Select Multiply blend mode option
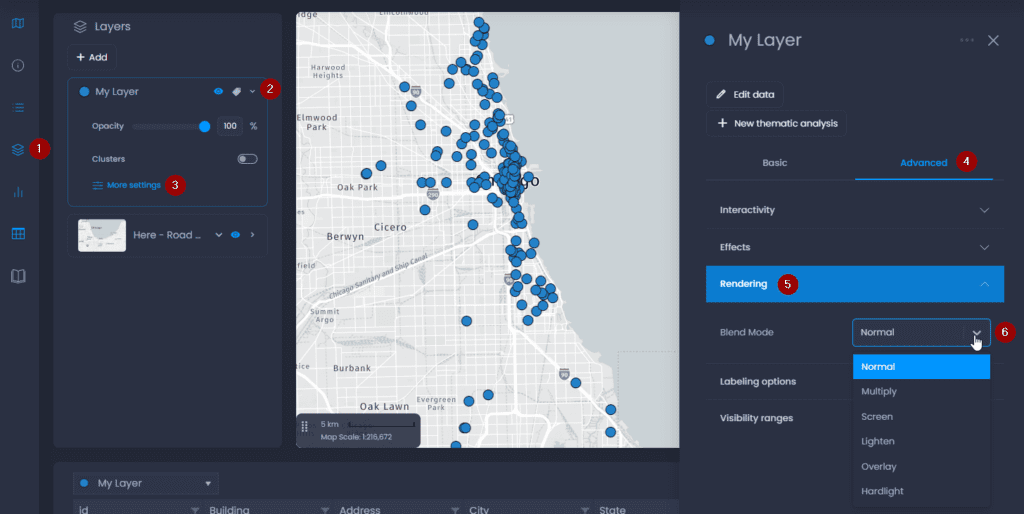Viewport: 1024px width, 514px height. (x=921, y=392)
